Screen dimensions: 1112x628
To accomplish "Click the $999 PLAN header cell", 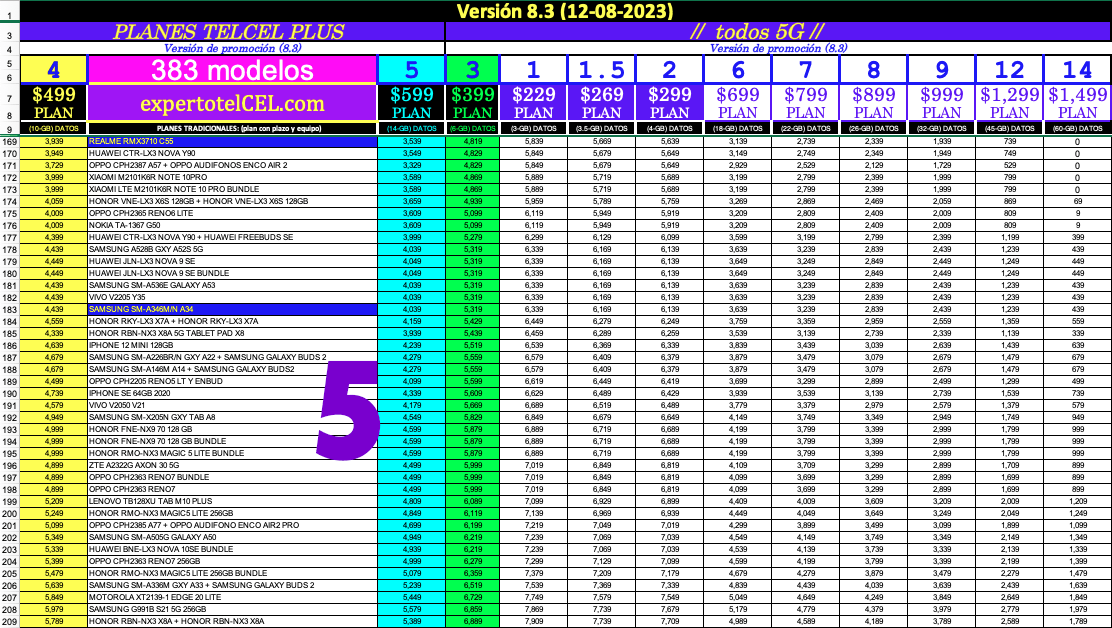I will (x=942, y=103).
